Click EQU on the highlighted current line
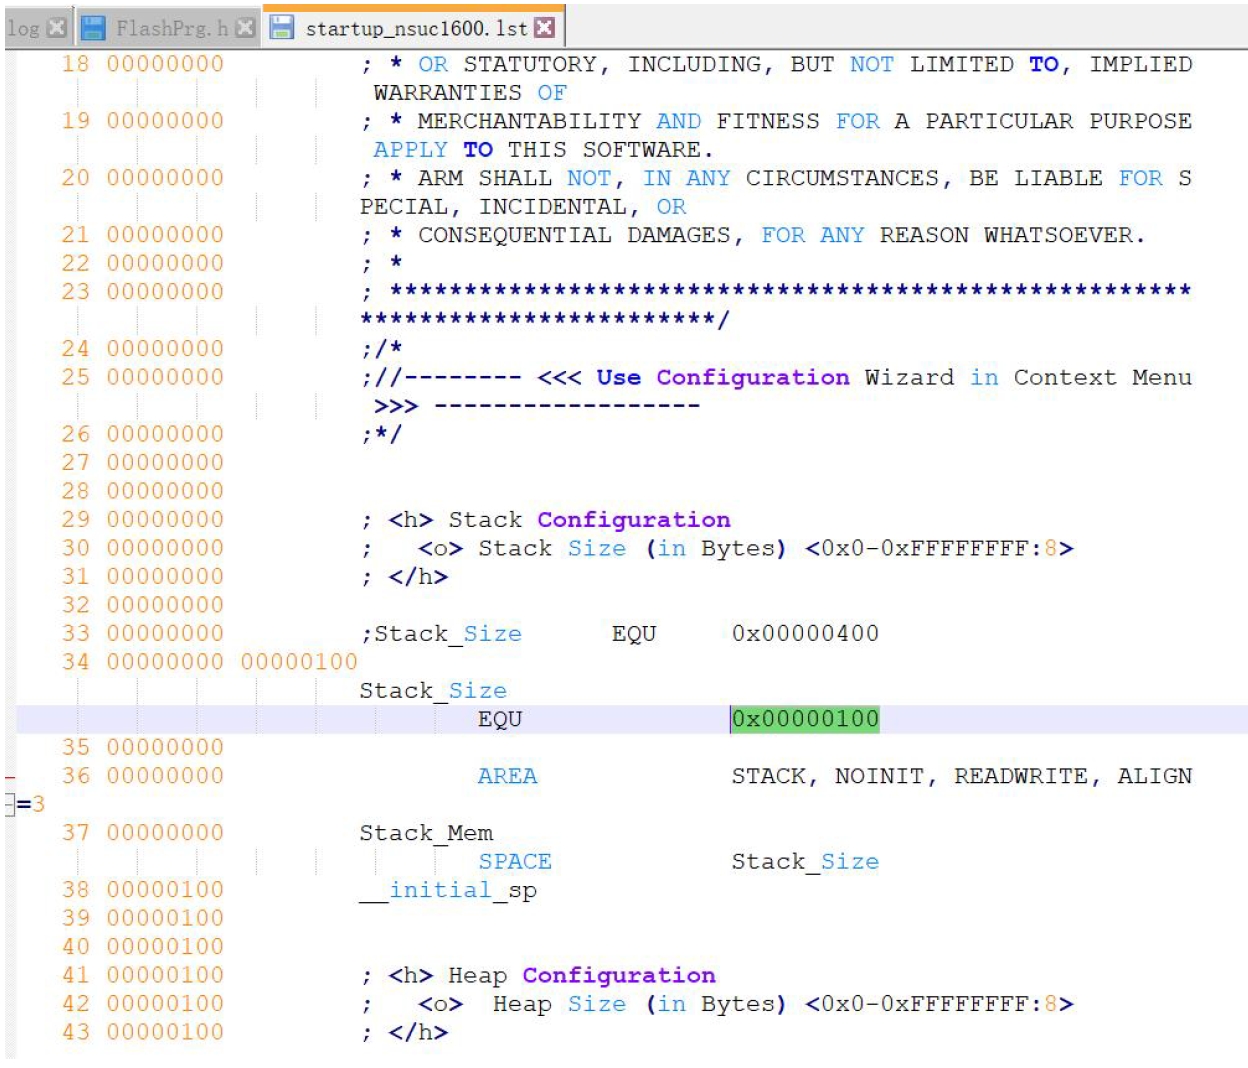The height and width of the screenshot is (1068, 1248). pyautogui.click(x=500, y=719)
